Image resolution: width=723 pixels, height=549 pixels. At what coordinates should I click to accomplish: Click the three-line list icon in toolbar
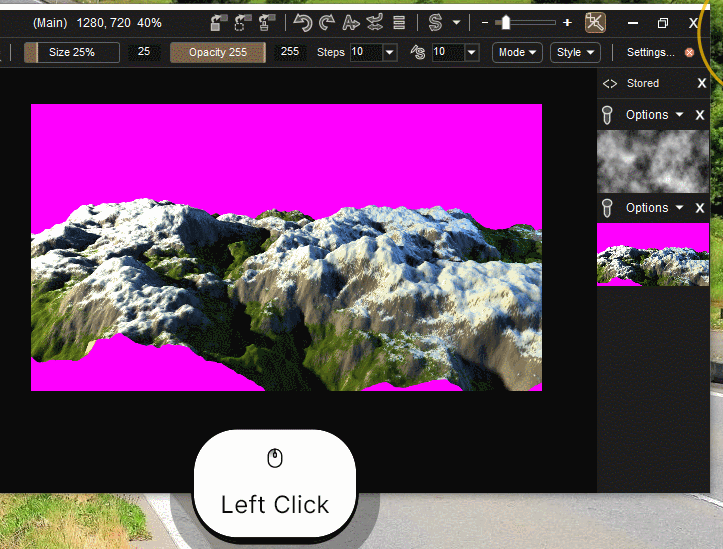[x=399, y=22]
